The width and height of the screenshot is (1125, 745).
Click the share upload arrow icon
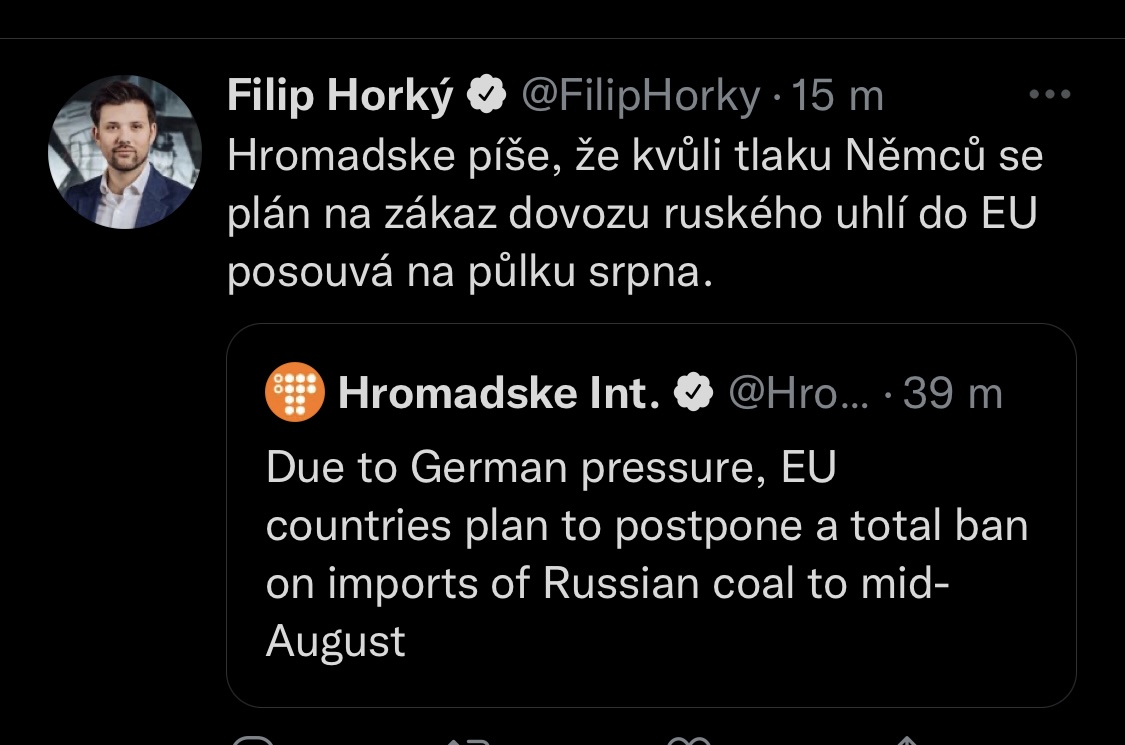coord(905,741)
